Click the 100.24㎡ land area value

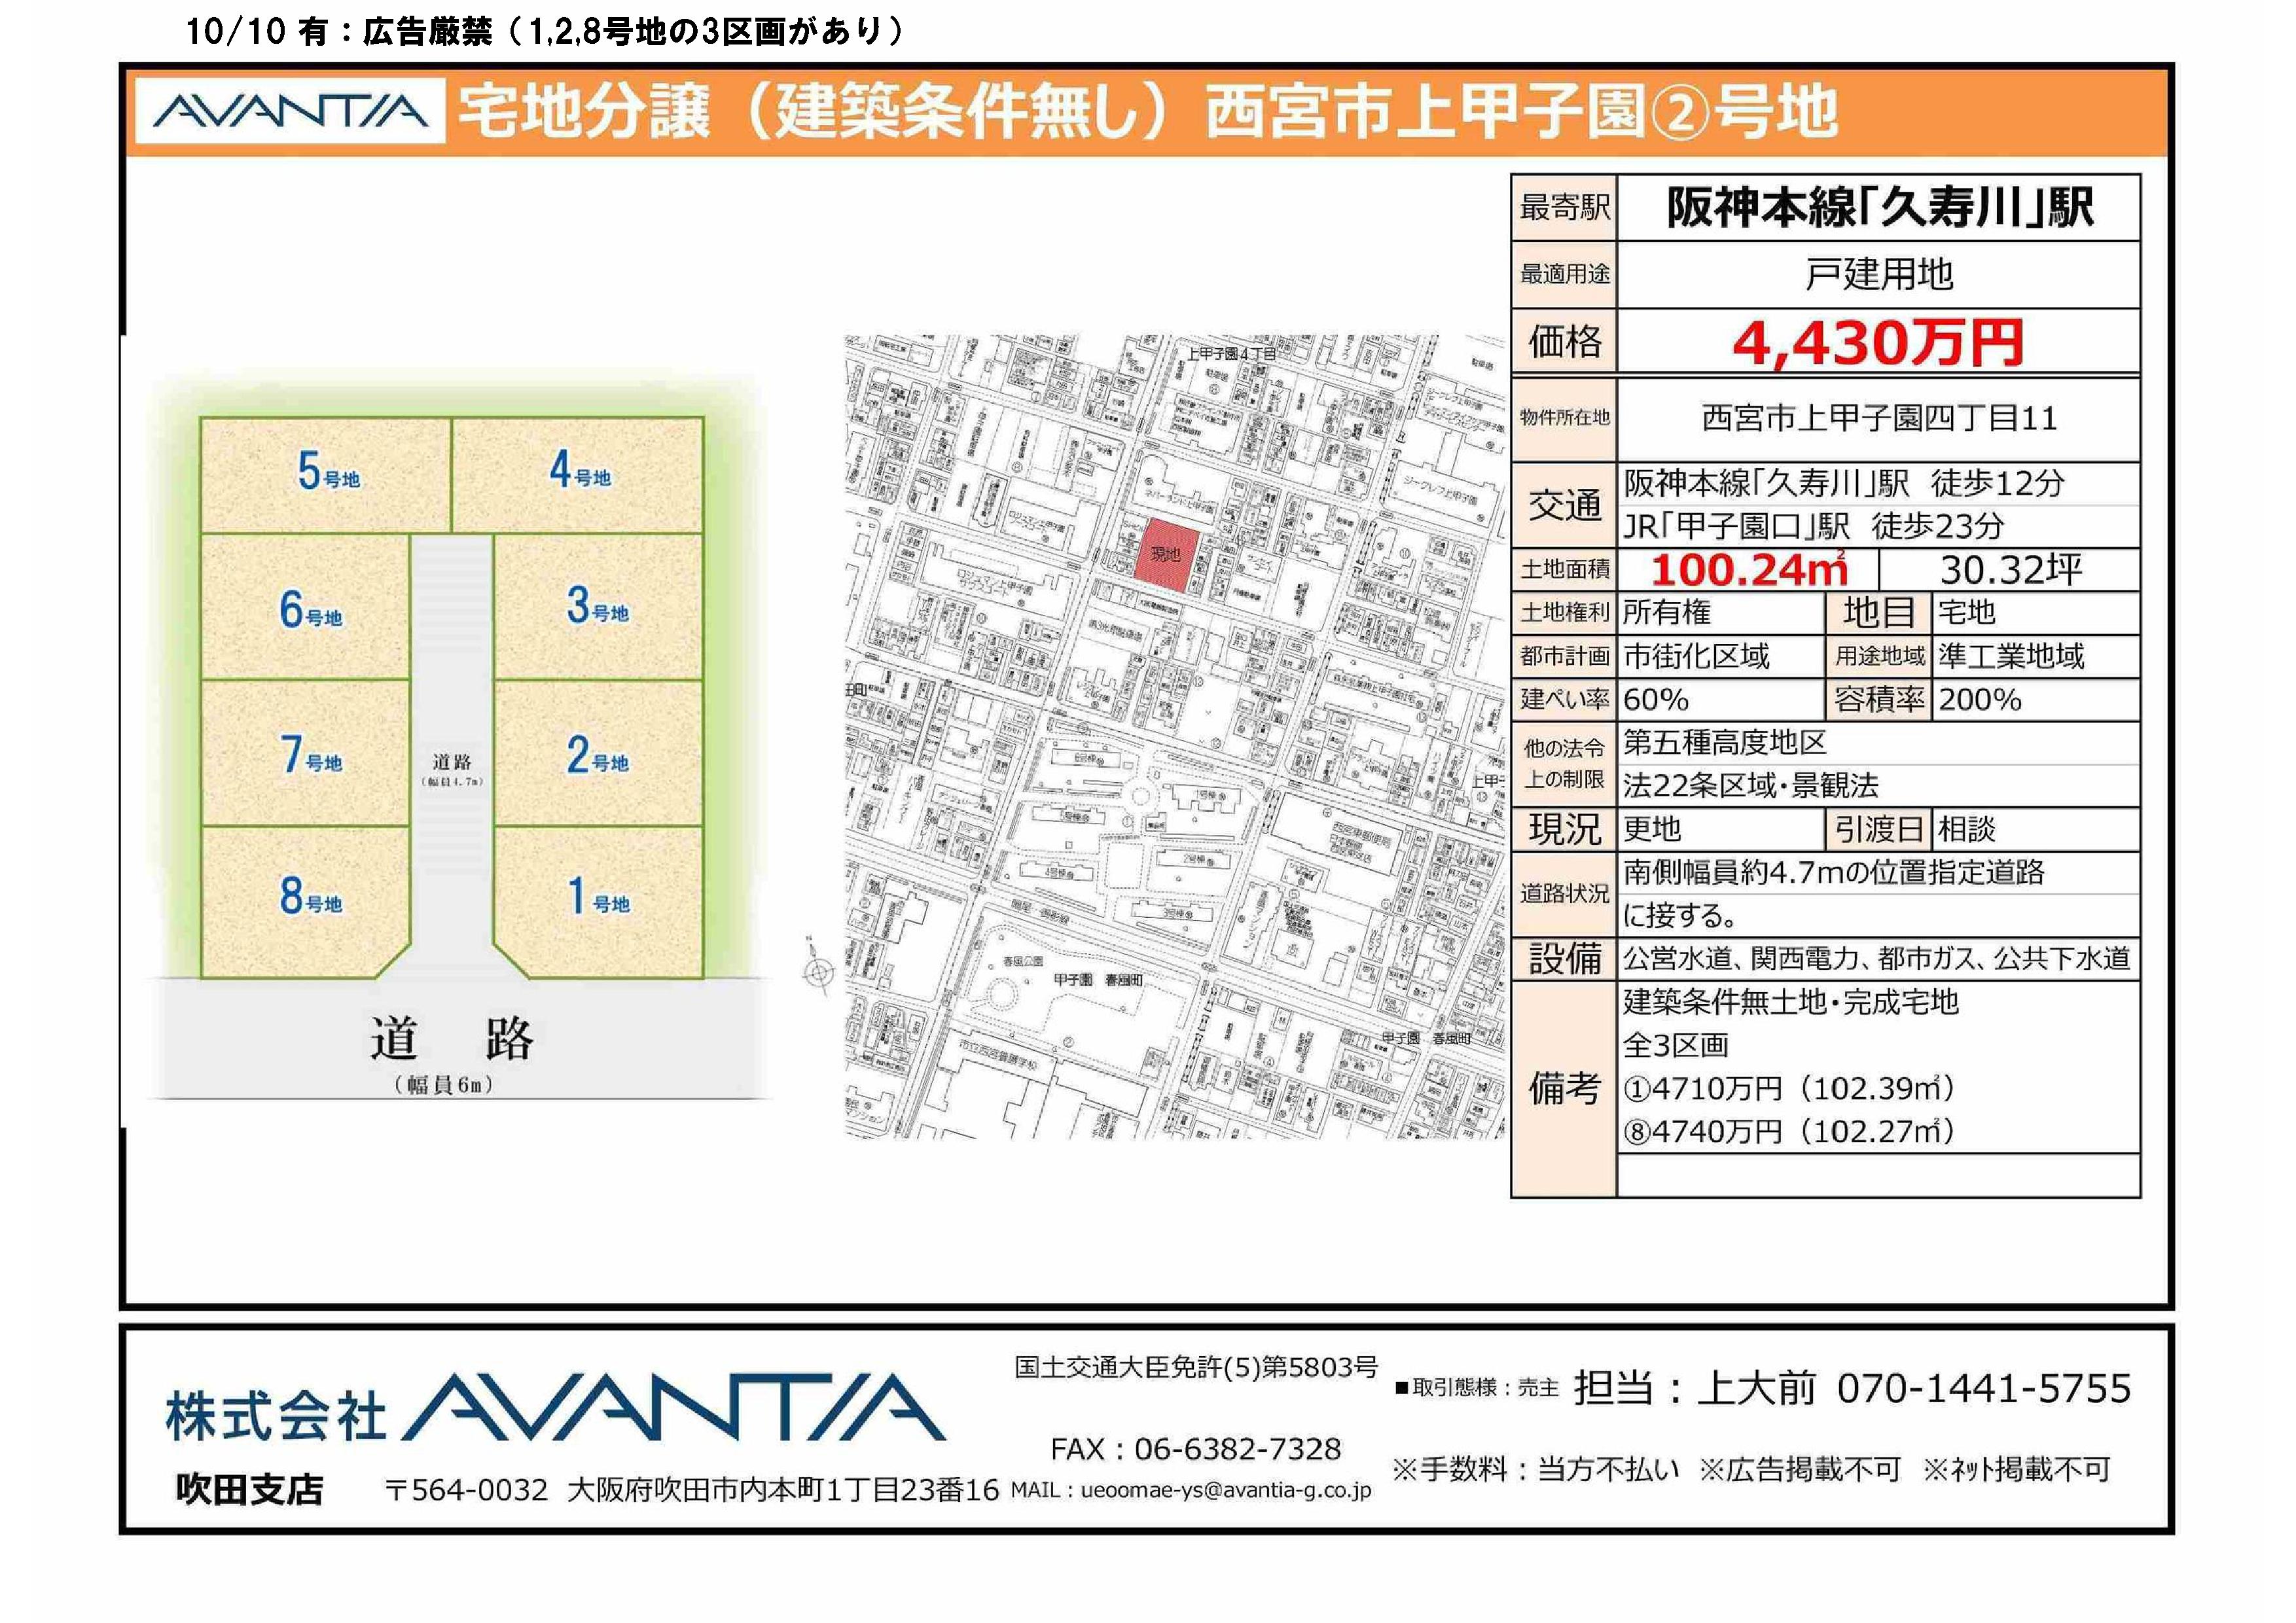point(1749,570)
